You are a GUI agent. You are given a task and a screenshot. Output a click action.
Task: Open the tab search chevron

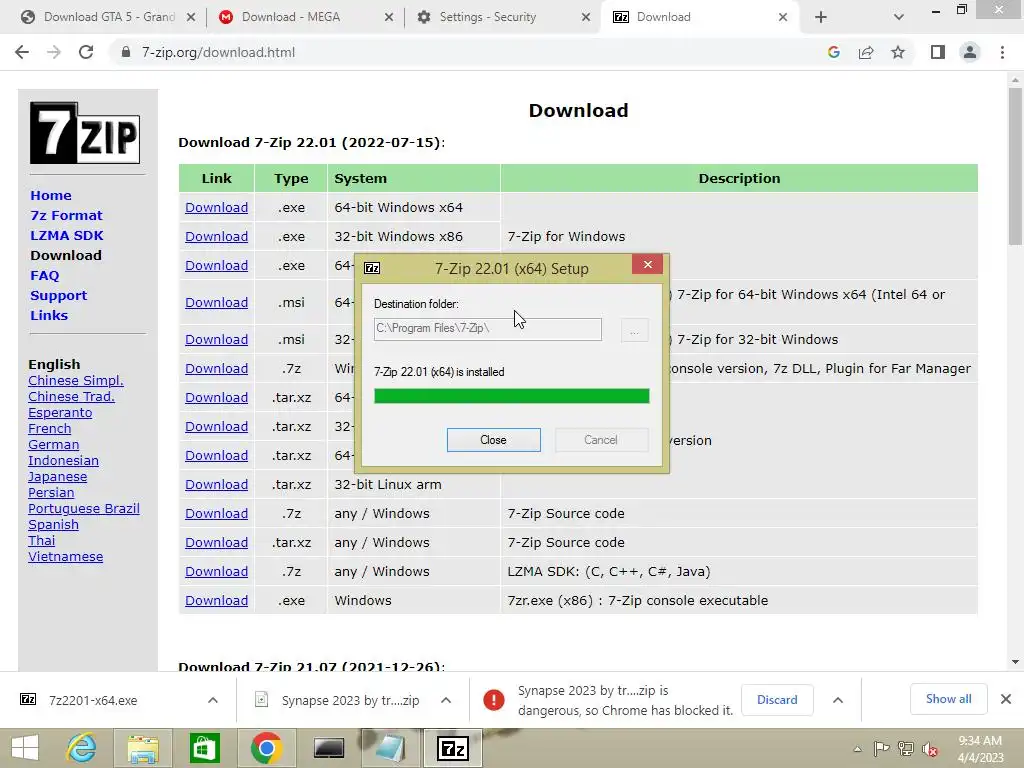coord(899,18)
